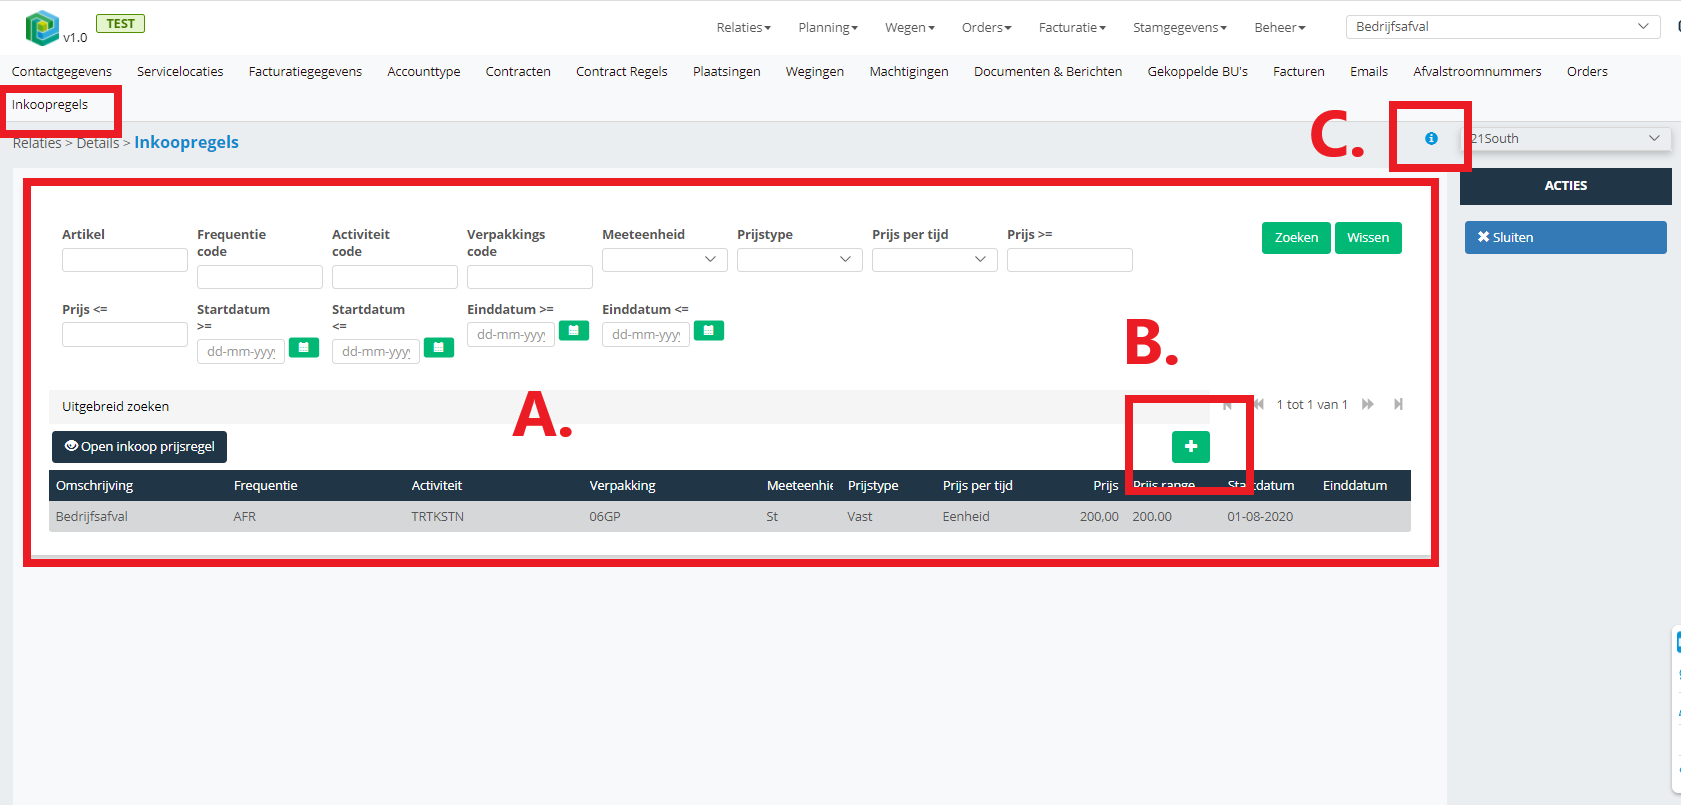Open the Prijstype dropdown

(x=799, y=259)
